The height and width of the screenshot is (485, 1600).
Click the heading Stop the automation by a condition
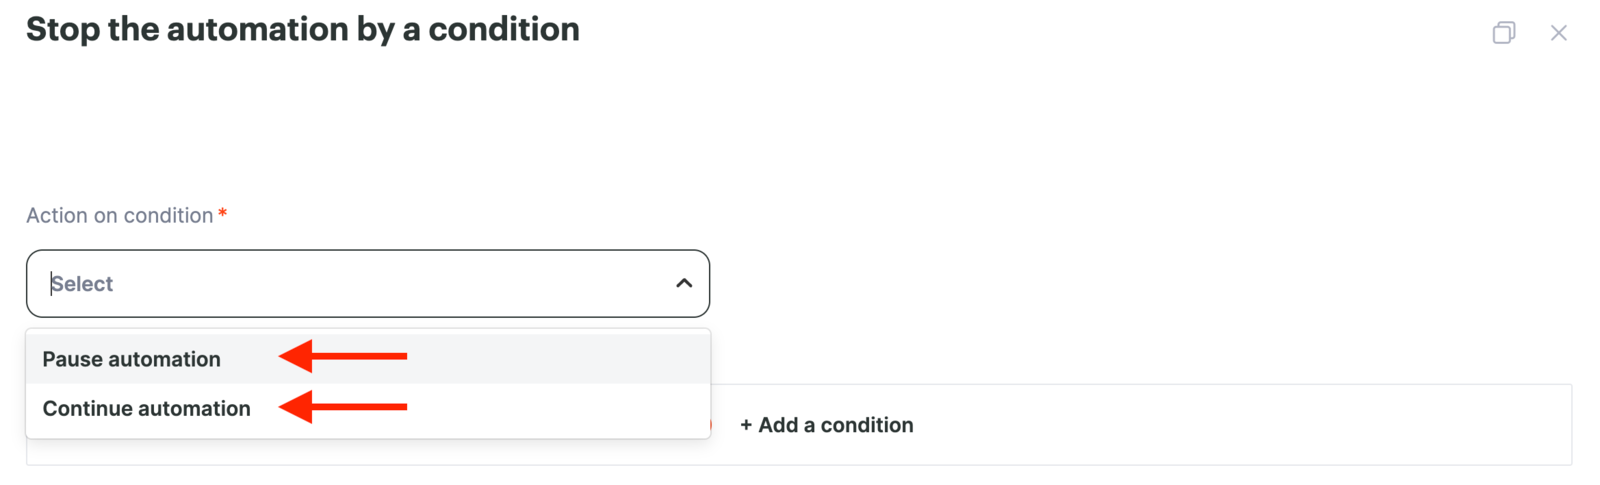(x=303, y=29)
